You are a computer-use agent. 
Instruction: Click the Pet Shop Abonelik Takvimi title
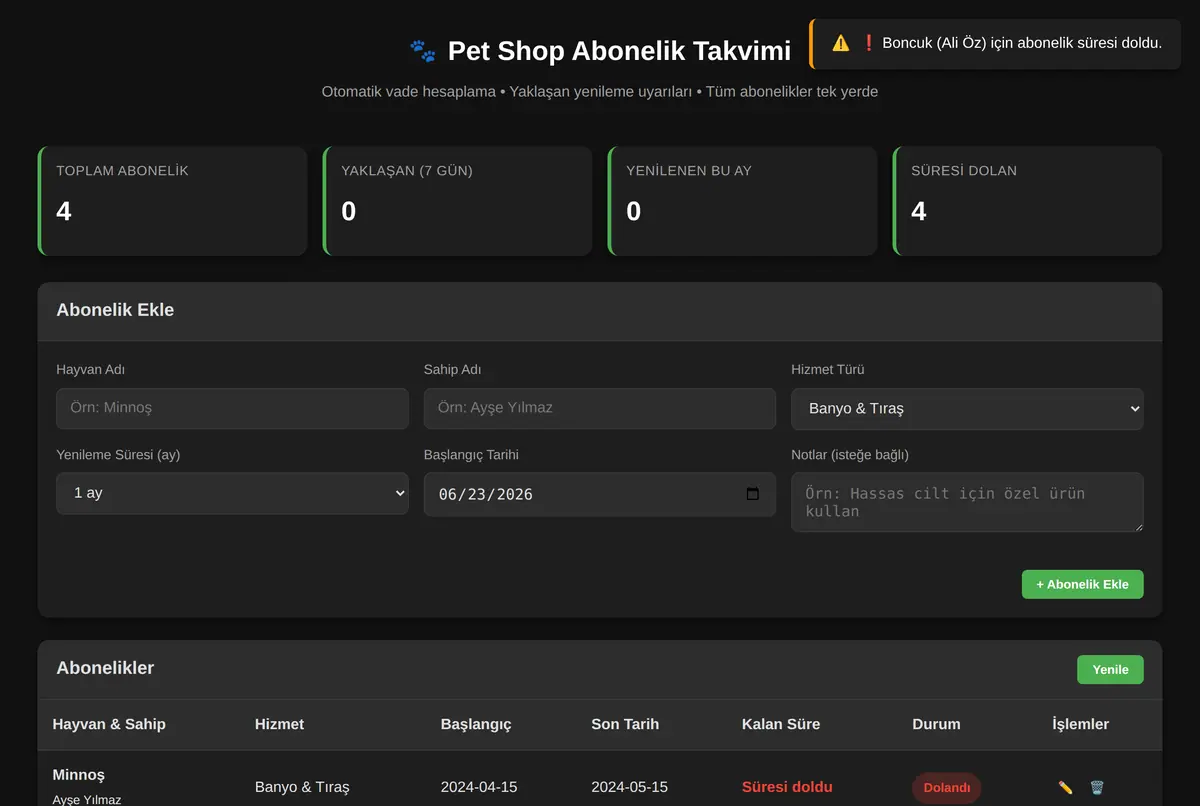click(619, 51)
